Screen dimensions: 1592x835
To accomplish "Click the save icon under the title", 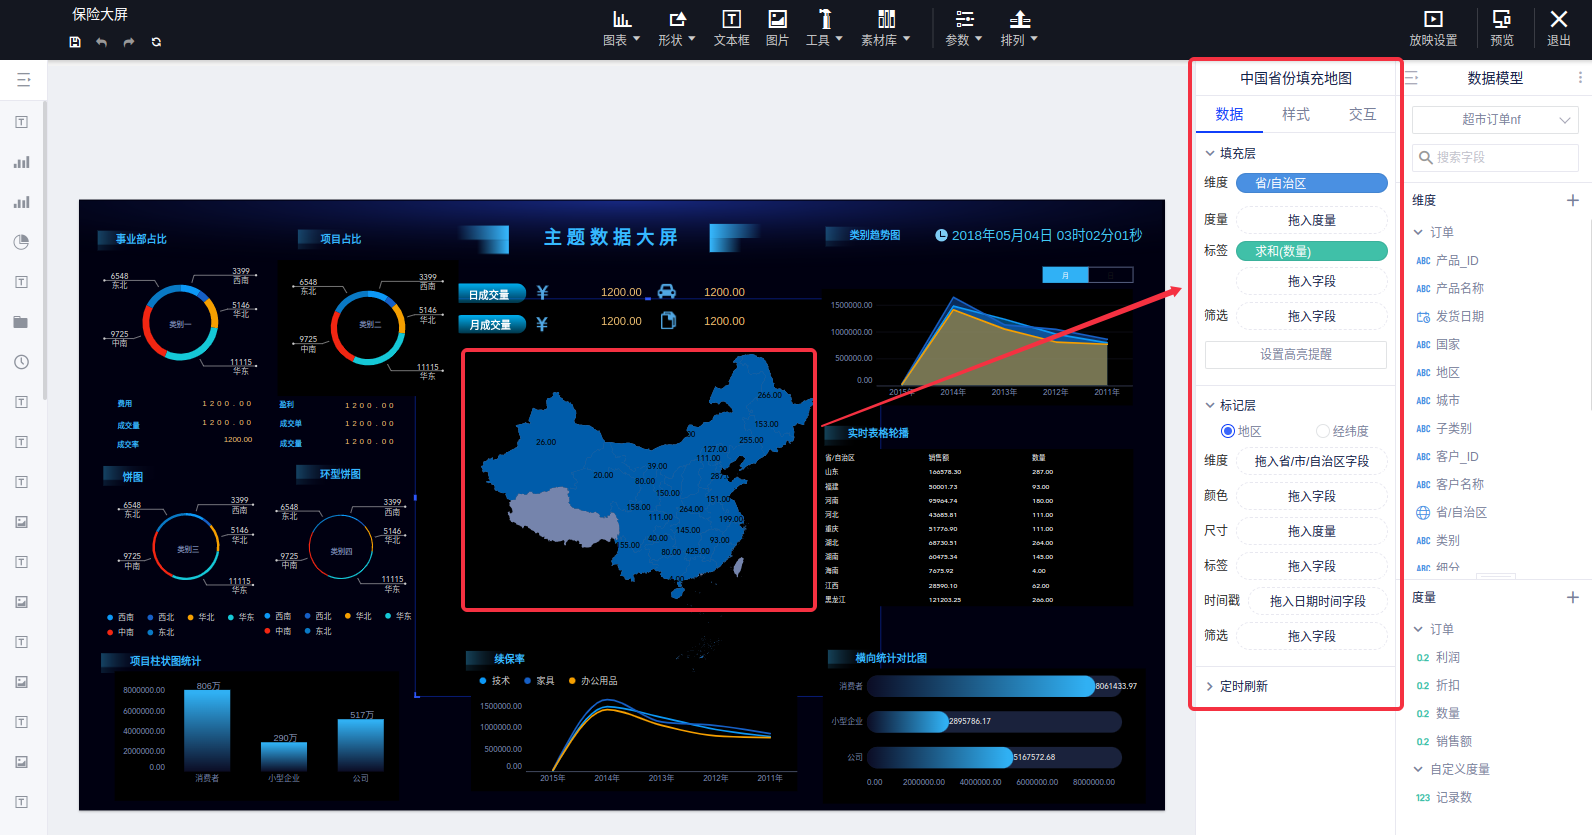I will 75,42.
